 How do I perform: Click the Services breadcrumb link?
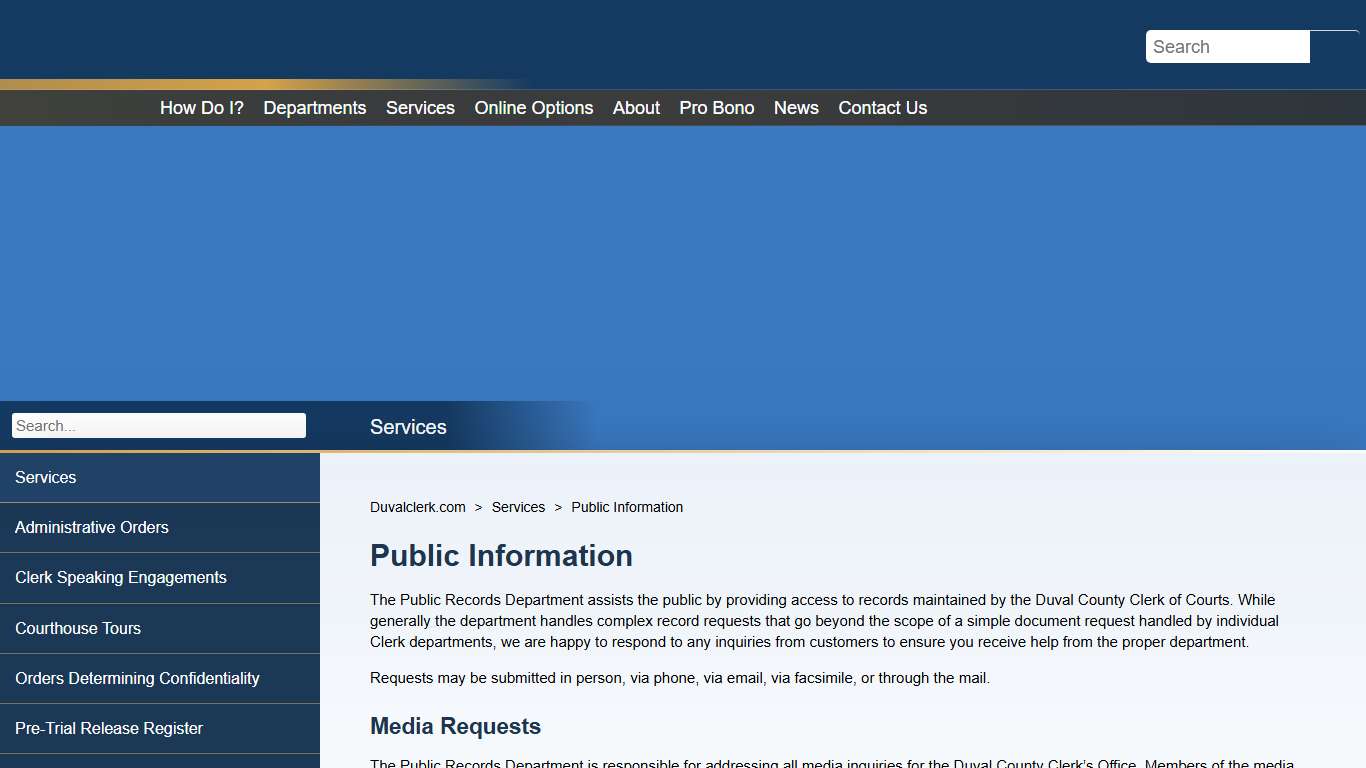point(518,507)
